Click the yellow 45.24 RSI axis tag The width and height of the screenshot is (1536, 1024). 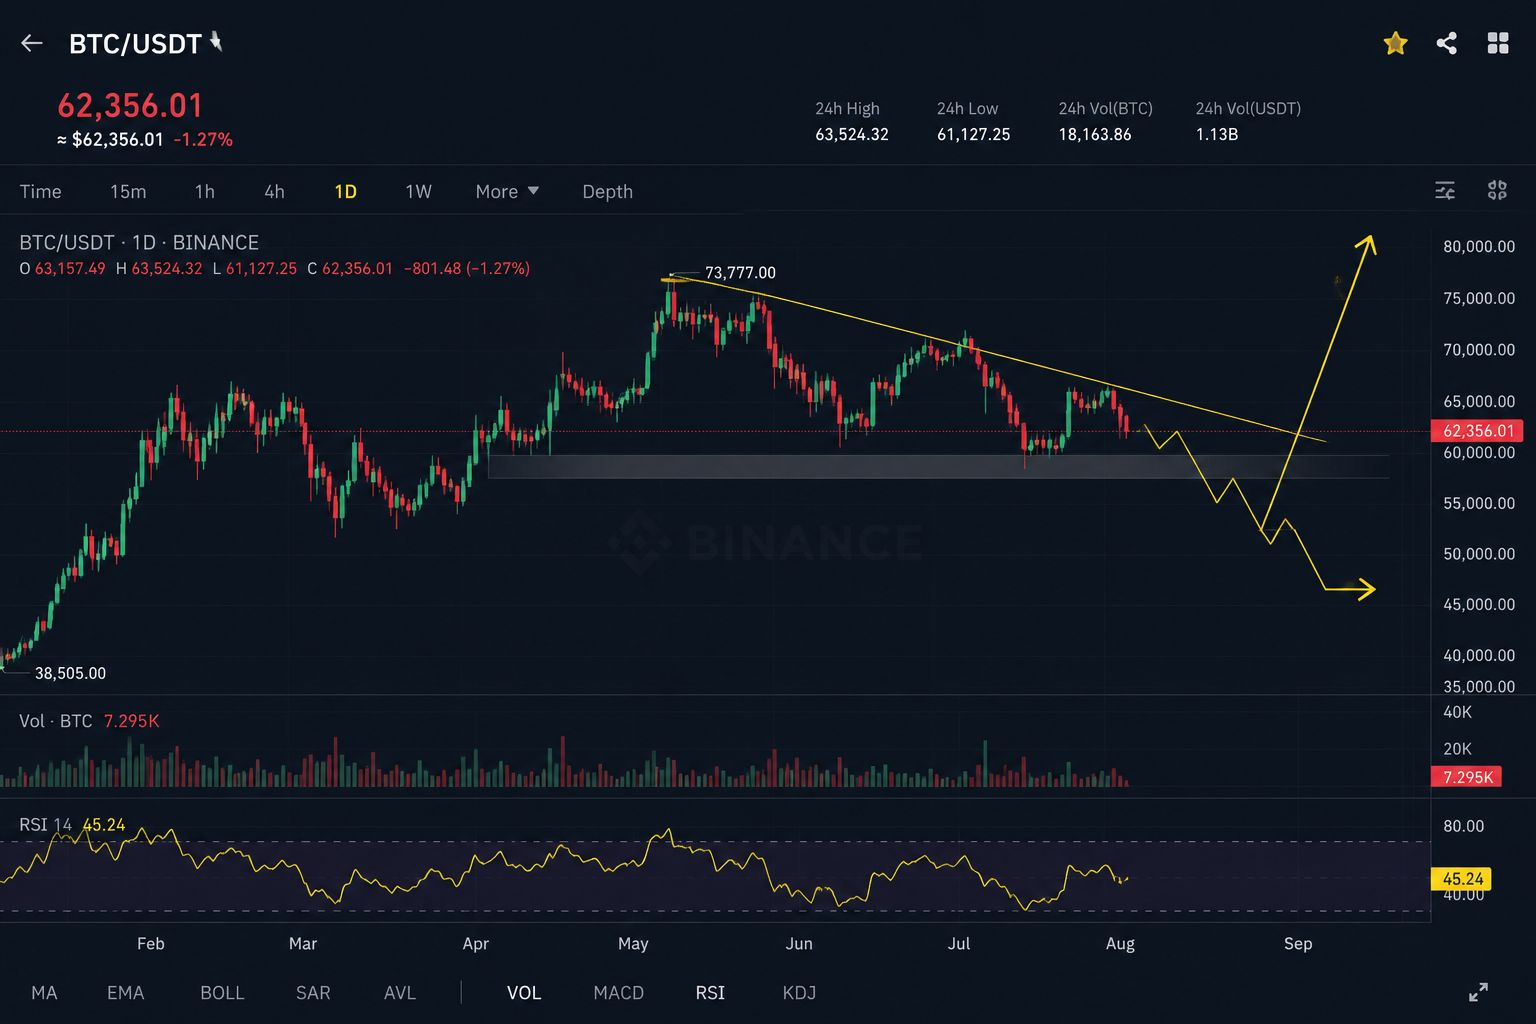point(1462,879)
